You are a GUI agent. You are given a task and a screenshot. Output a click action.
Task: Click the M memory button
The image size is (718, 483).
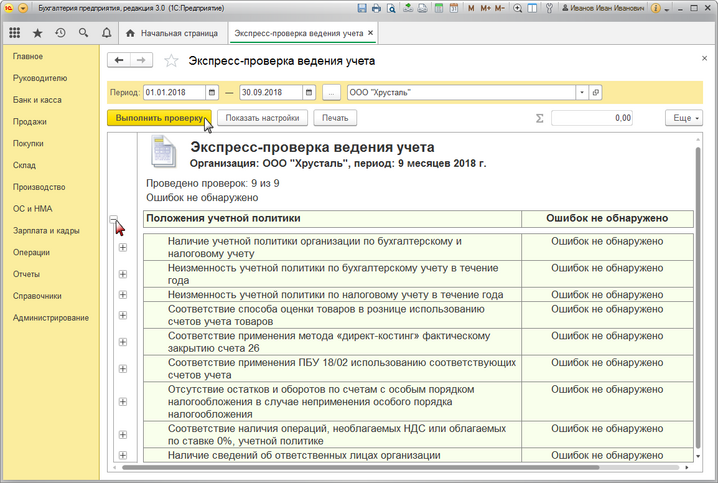[x=471, y=8]
